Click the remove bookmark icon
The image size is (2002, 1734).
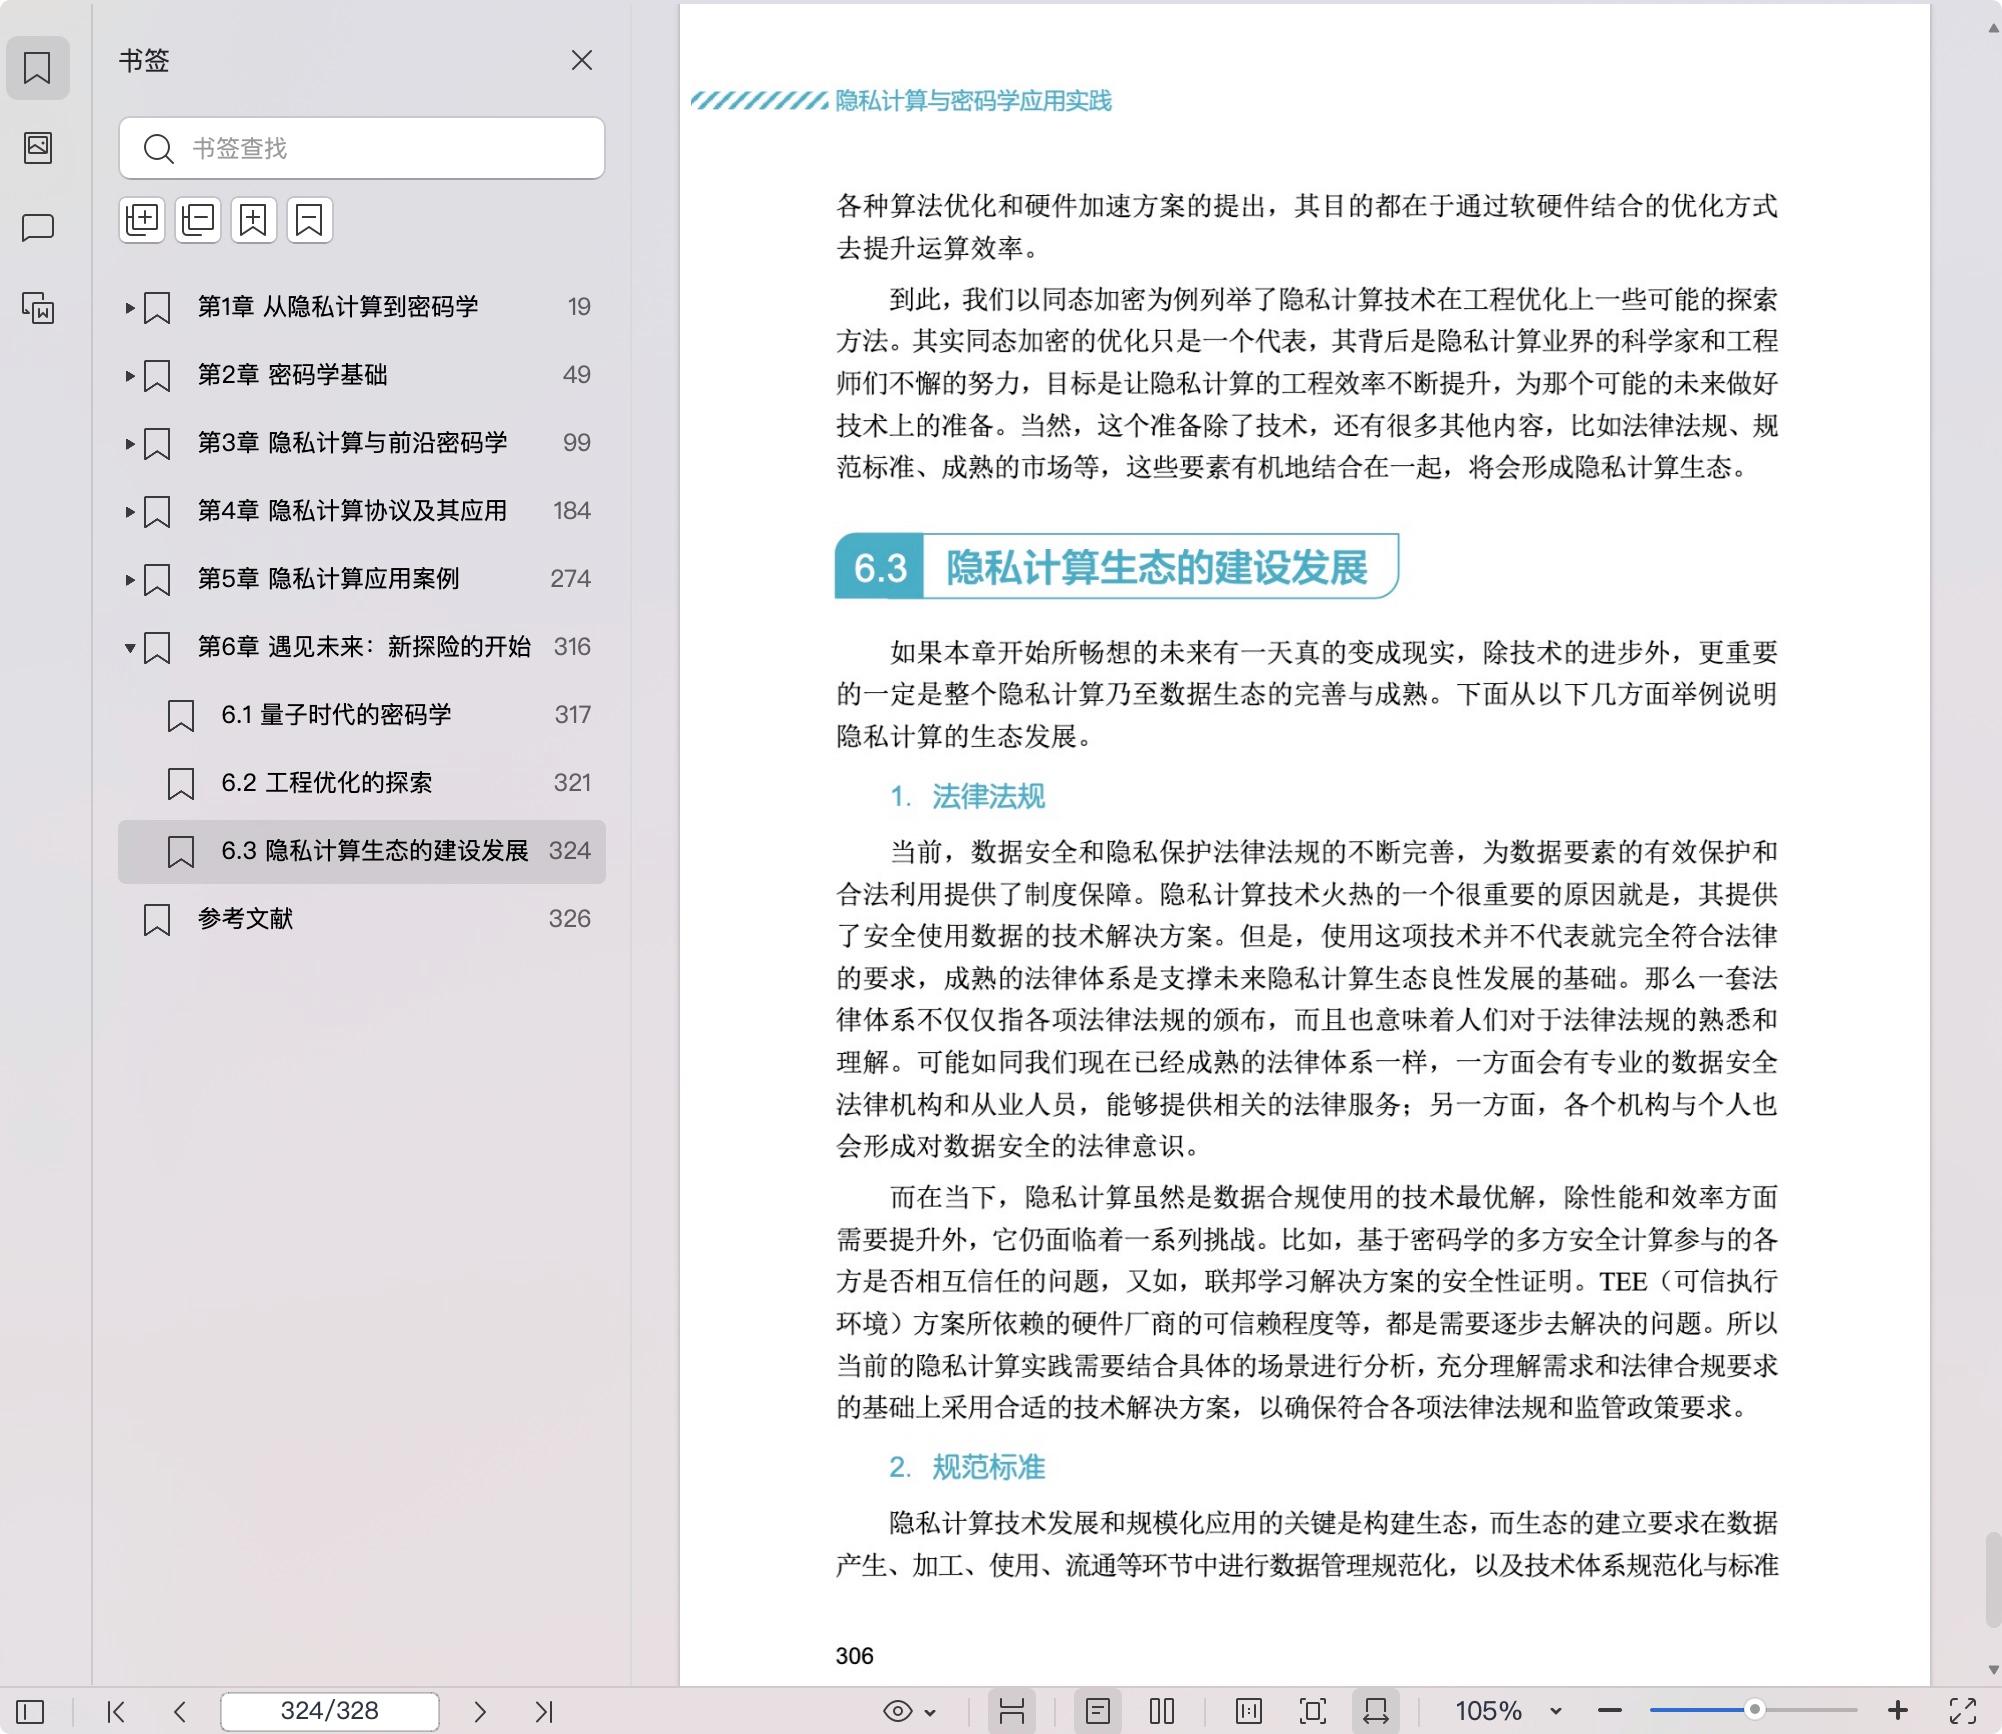(310, 220)
